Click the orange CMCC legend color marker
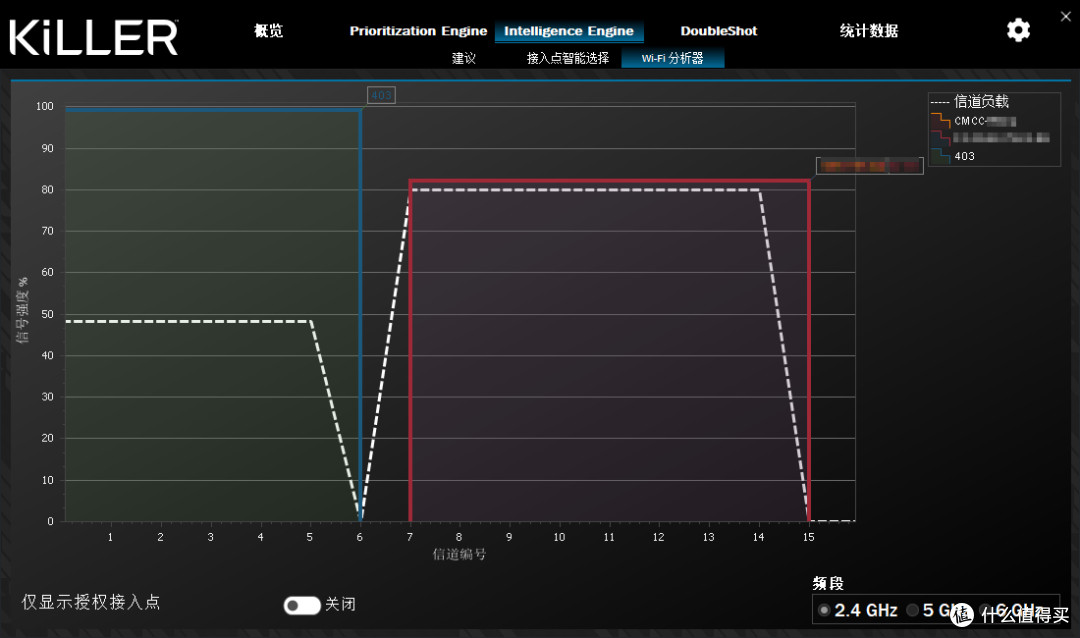This screenshot has height=638, width=1080. pos(940,121)
